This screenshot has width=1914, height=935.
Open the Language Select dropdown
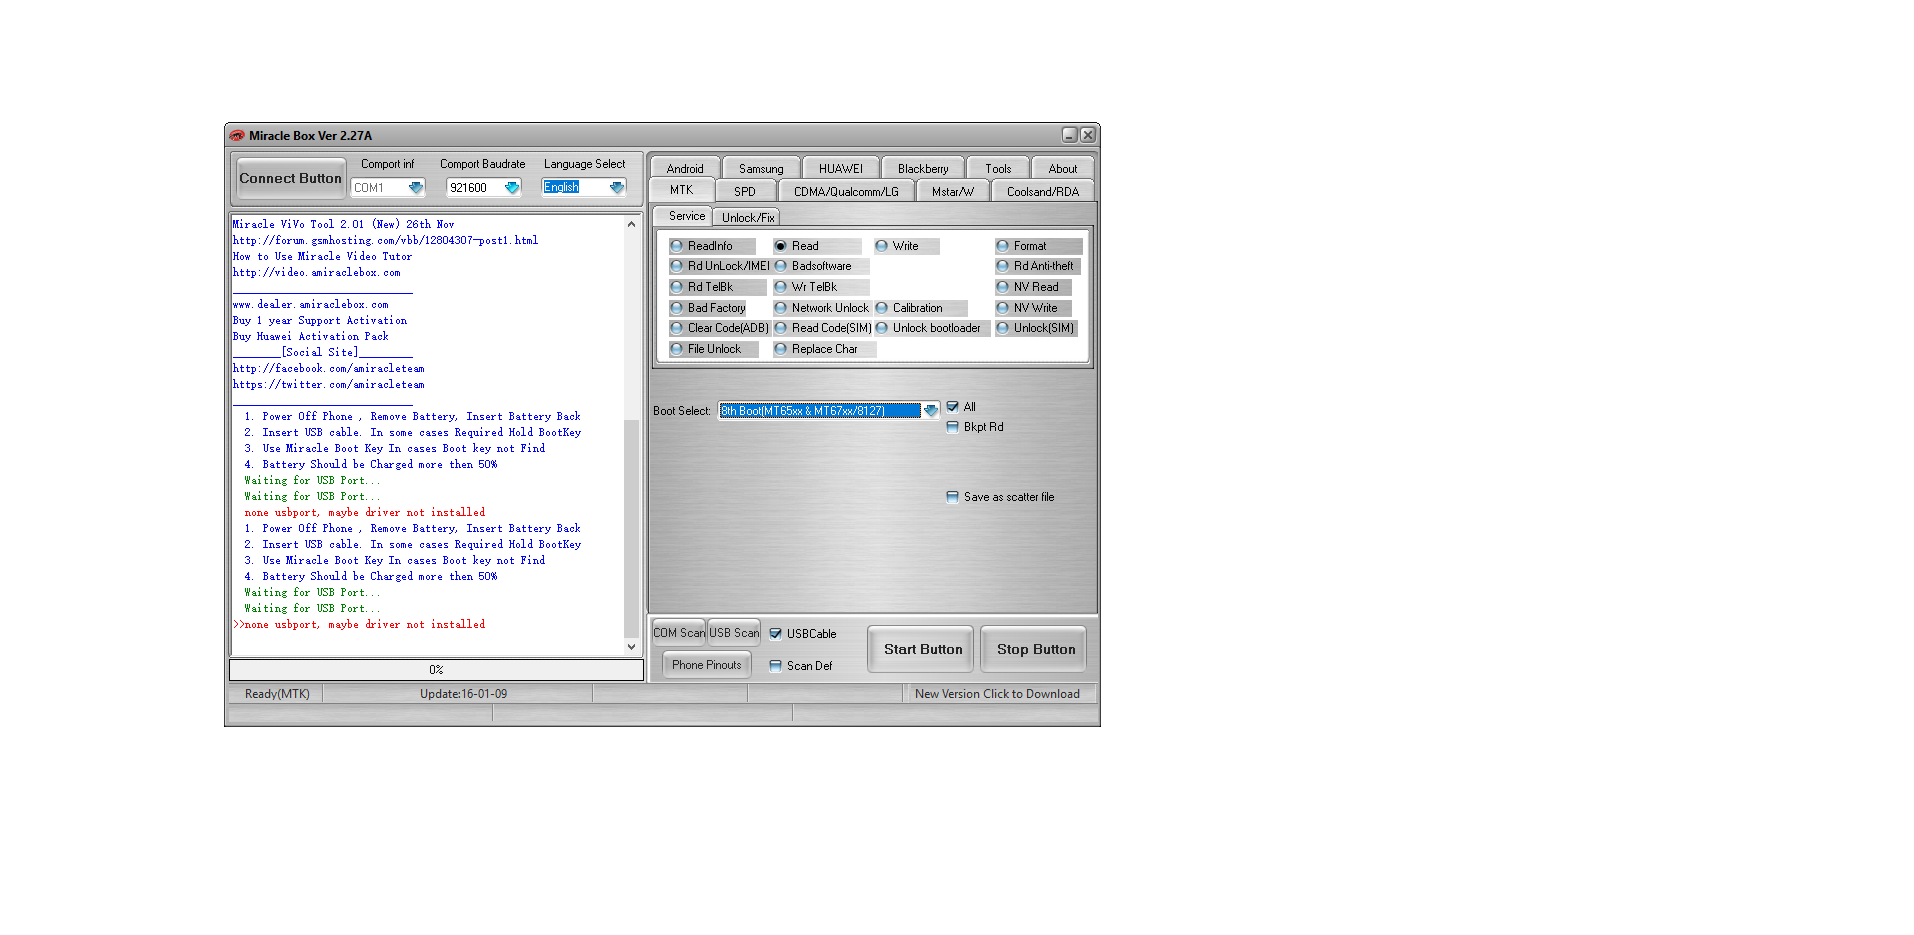click(x=616, y=187)
